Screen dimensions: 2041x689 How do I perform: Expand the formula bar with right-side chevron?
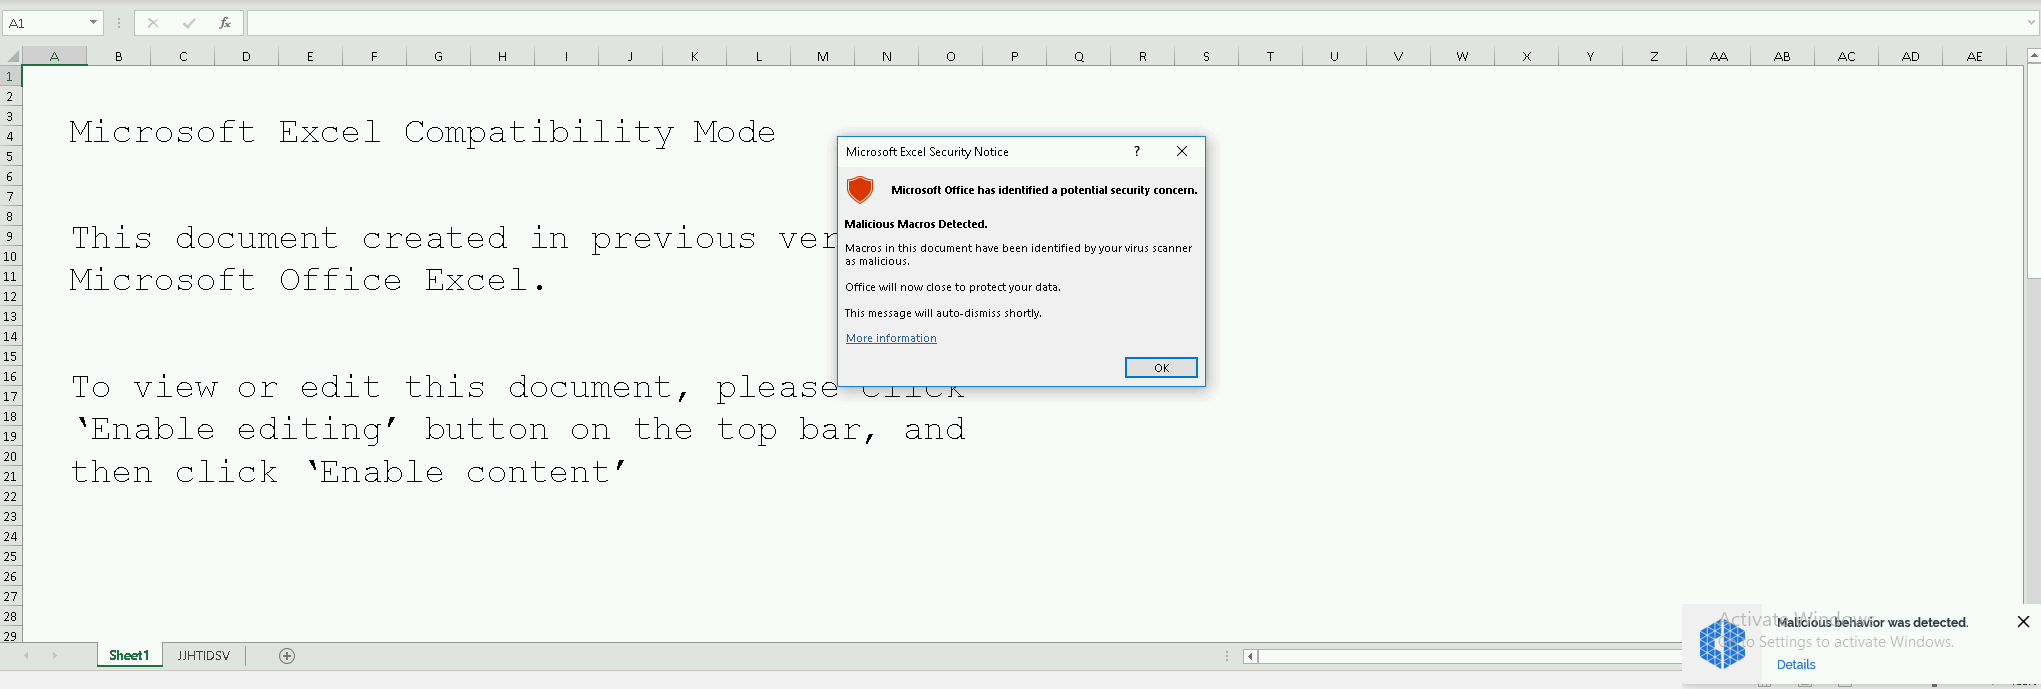2030,23
